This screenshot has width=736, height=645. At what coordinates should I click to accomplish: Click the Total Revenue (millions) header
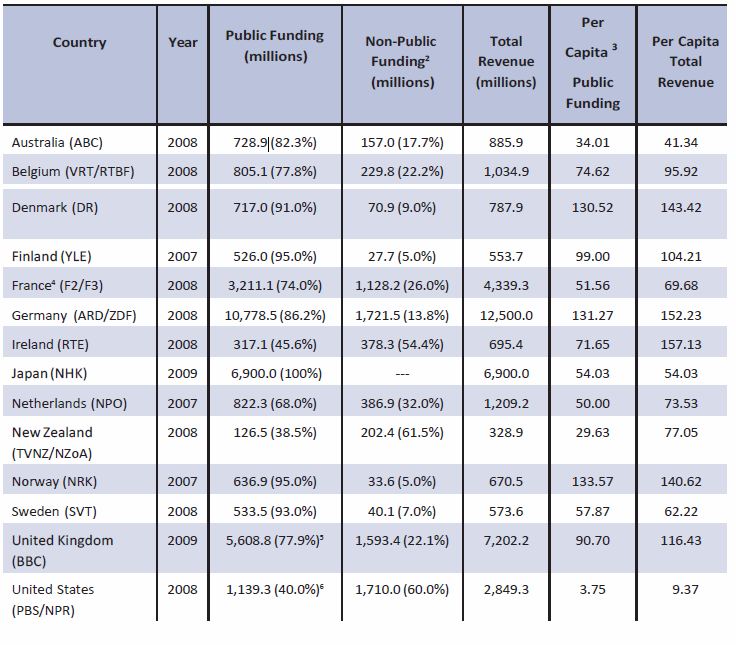pyautogui.click(x=506, y=61)
